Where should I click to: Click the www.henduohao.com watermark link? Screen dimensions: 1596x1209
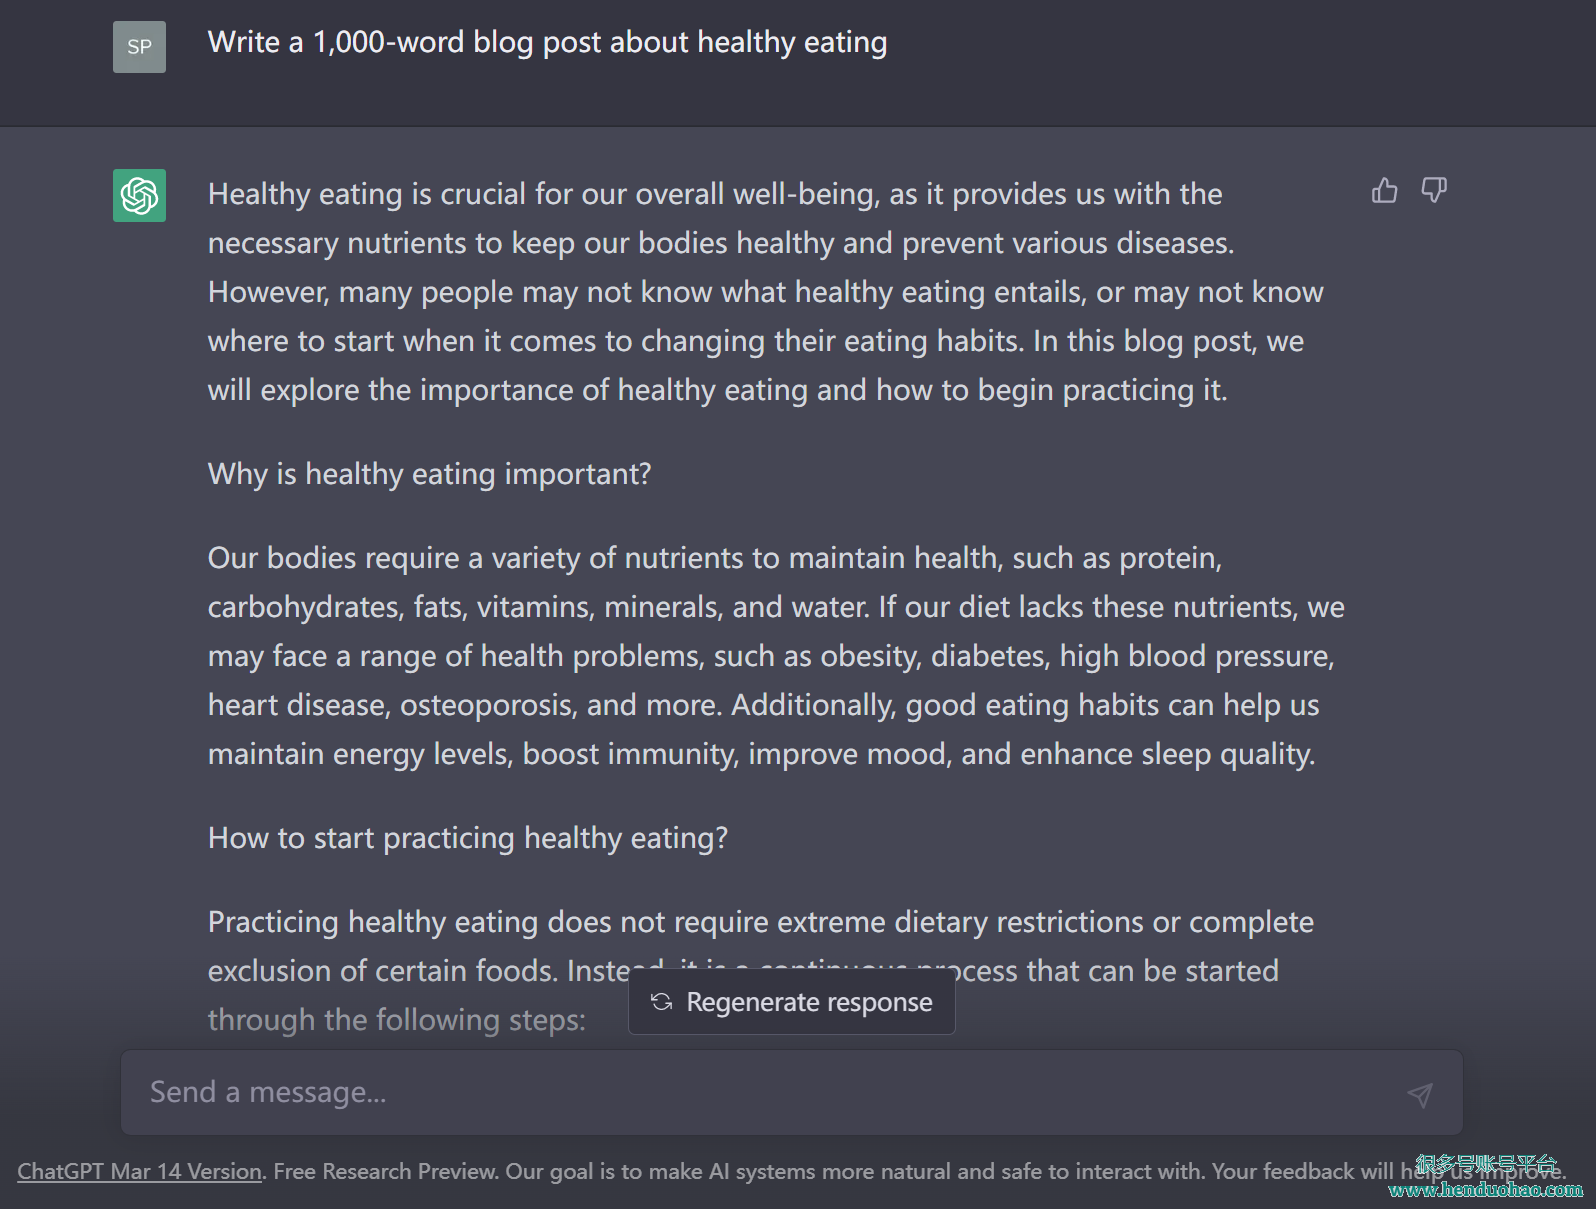[1486, 1190]
